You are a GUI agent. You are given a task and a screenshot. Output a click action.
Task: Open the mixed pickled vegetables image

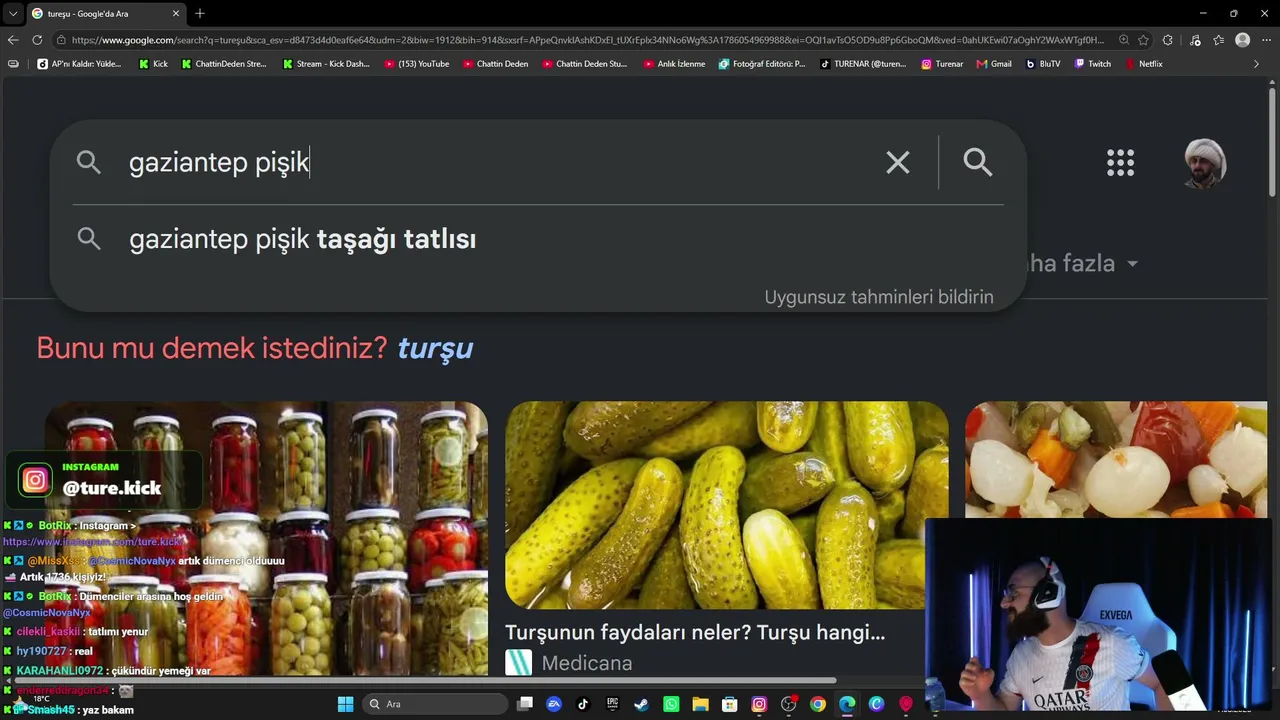(x=1116, y=460)
